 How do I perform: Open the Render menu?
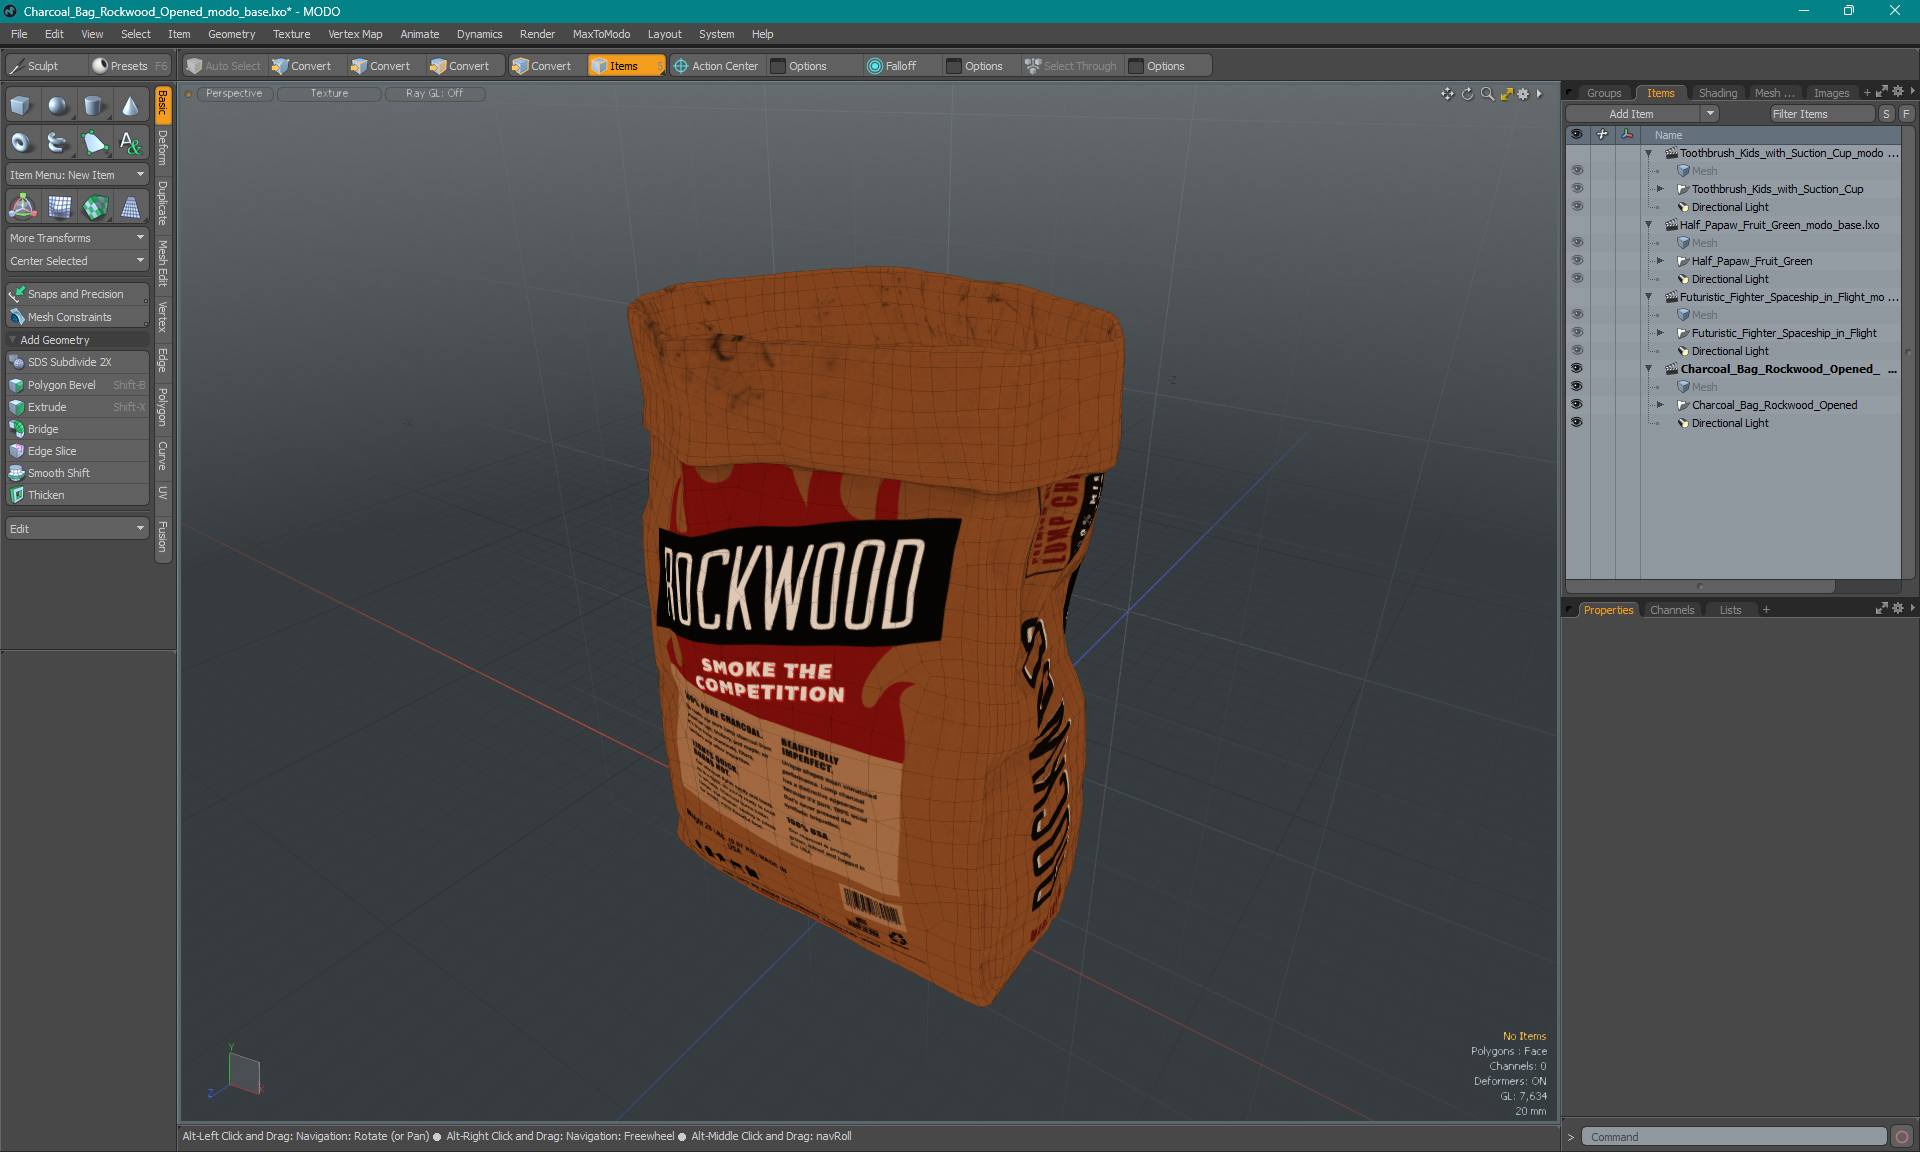pos(537,34)
